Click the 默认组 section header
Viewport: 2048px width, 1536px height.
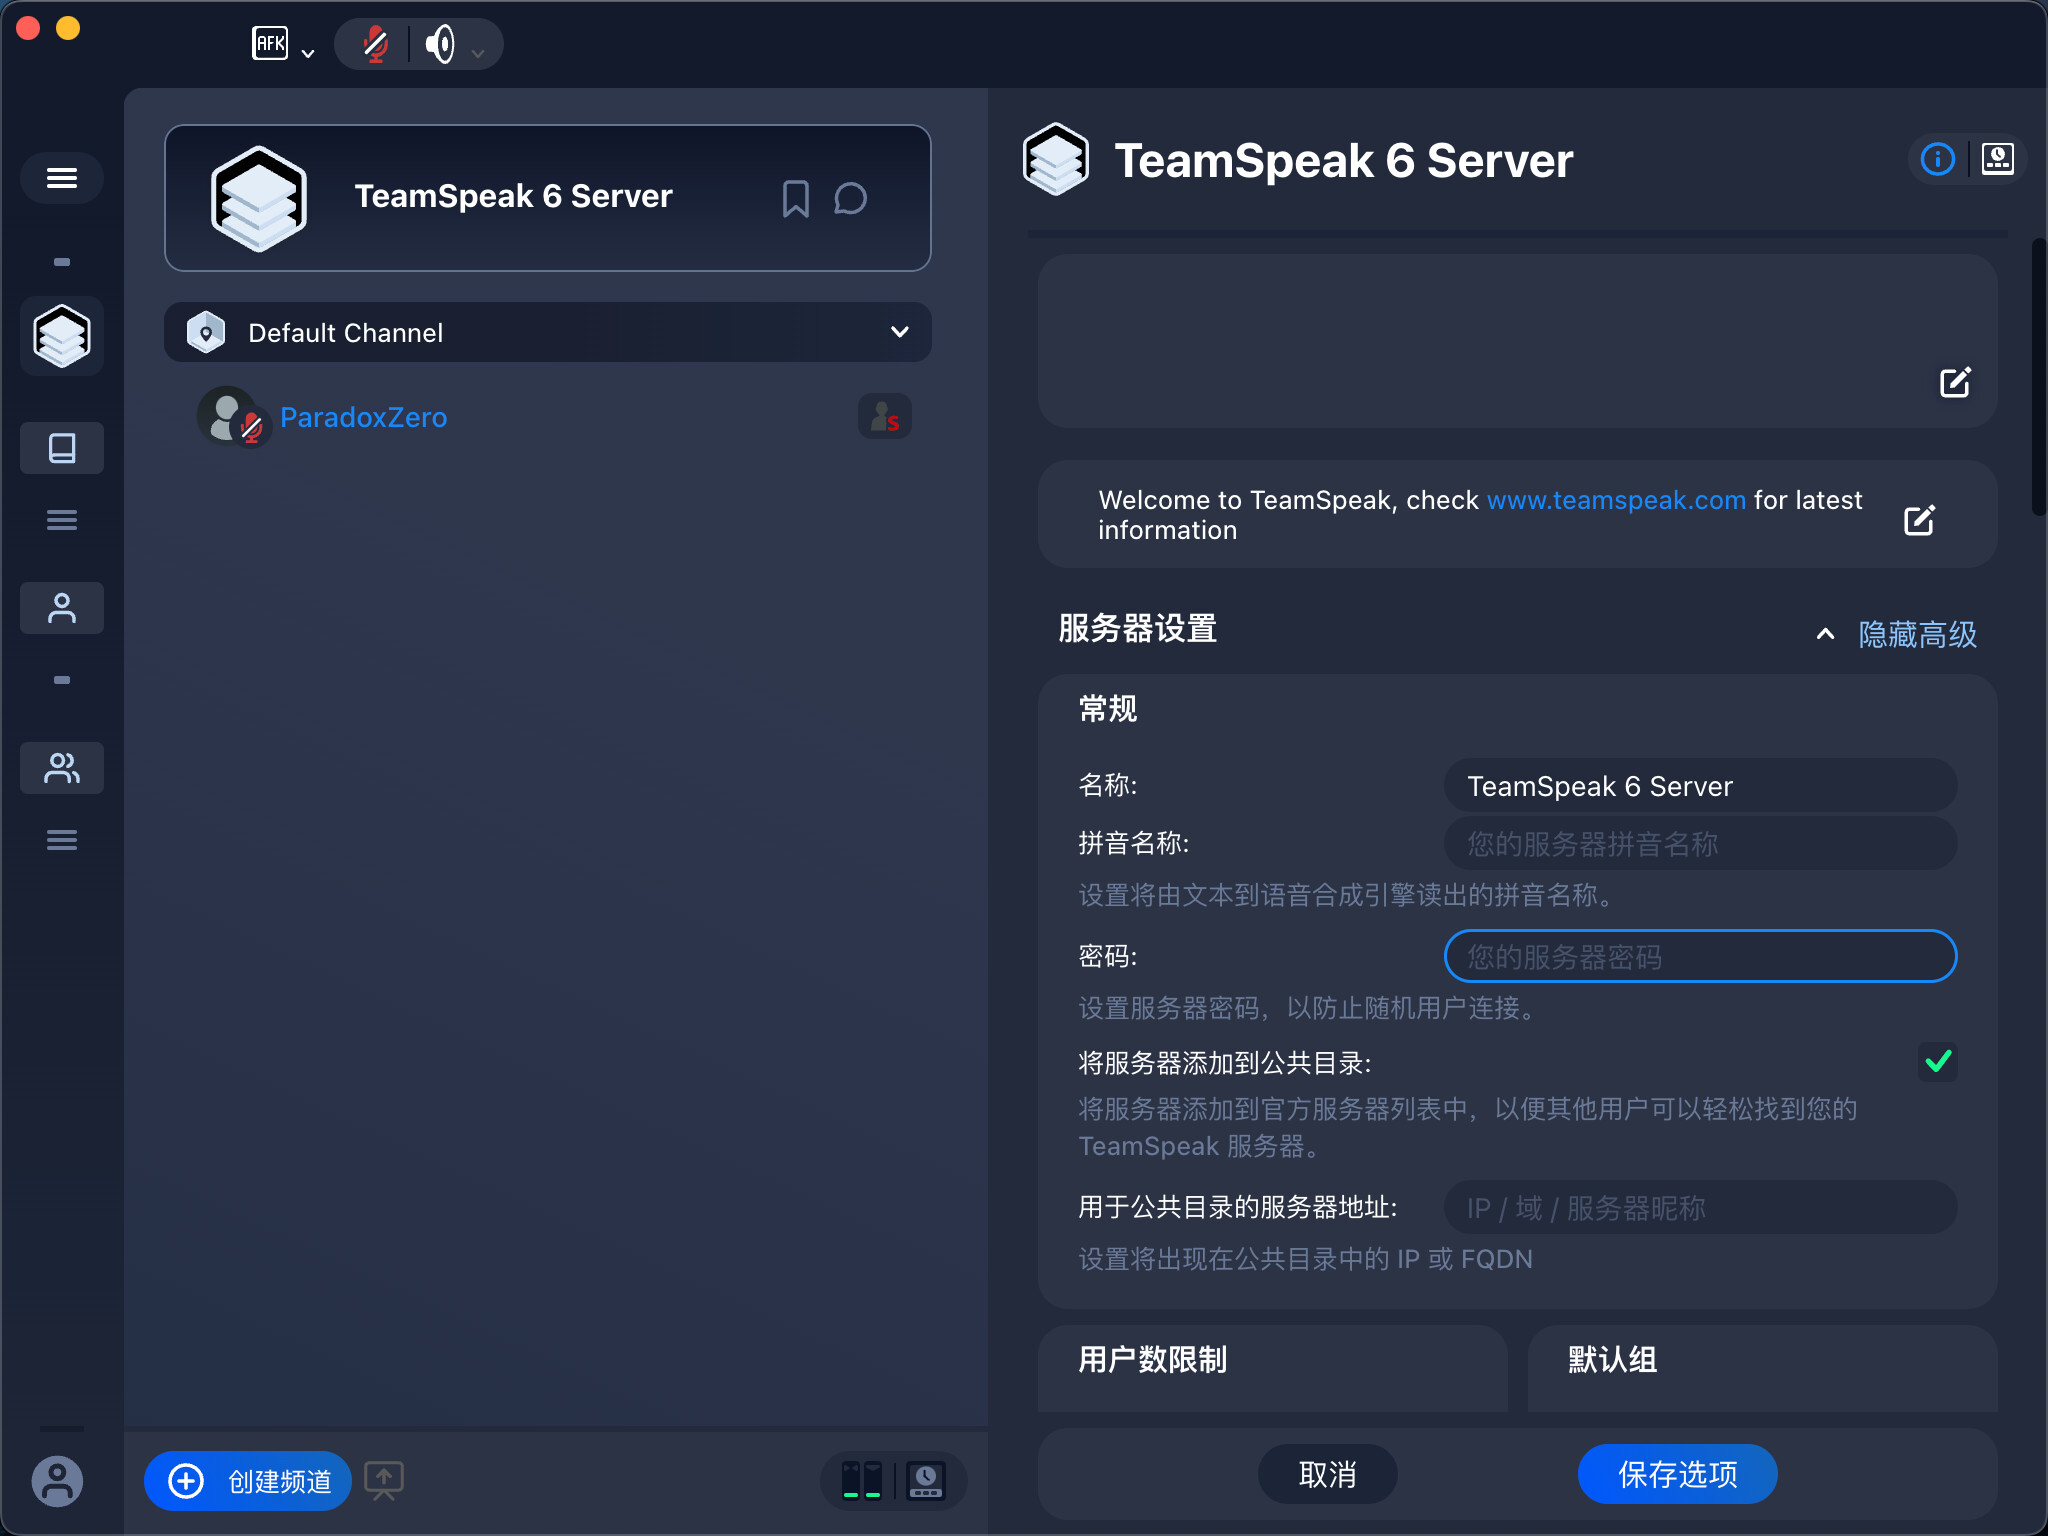(x=1612, y=1360)
